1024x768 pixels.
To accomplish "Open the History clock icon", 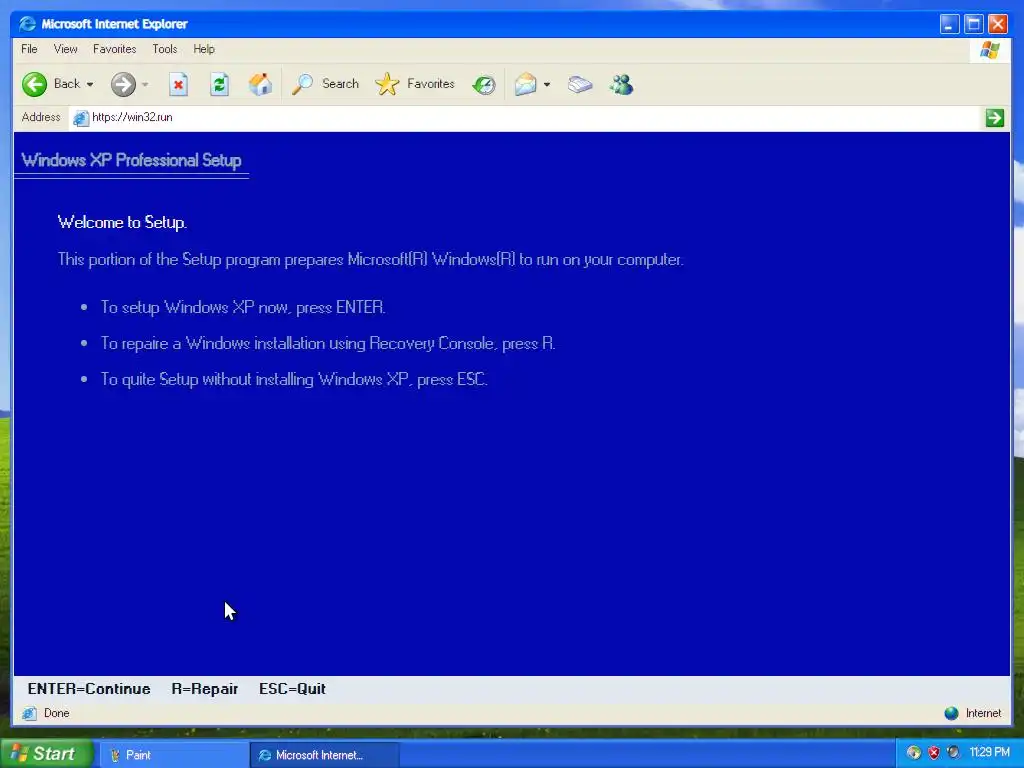I will pyautogui.click(x=484, y=84).
